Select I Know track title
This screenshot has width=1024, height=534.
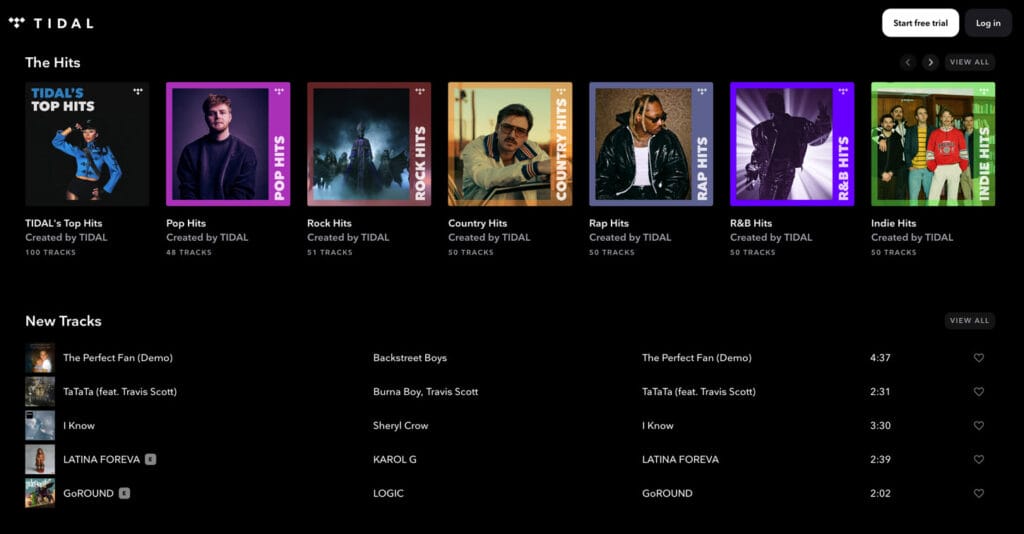click(x=79, y=426)
